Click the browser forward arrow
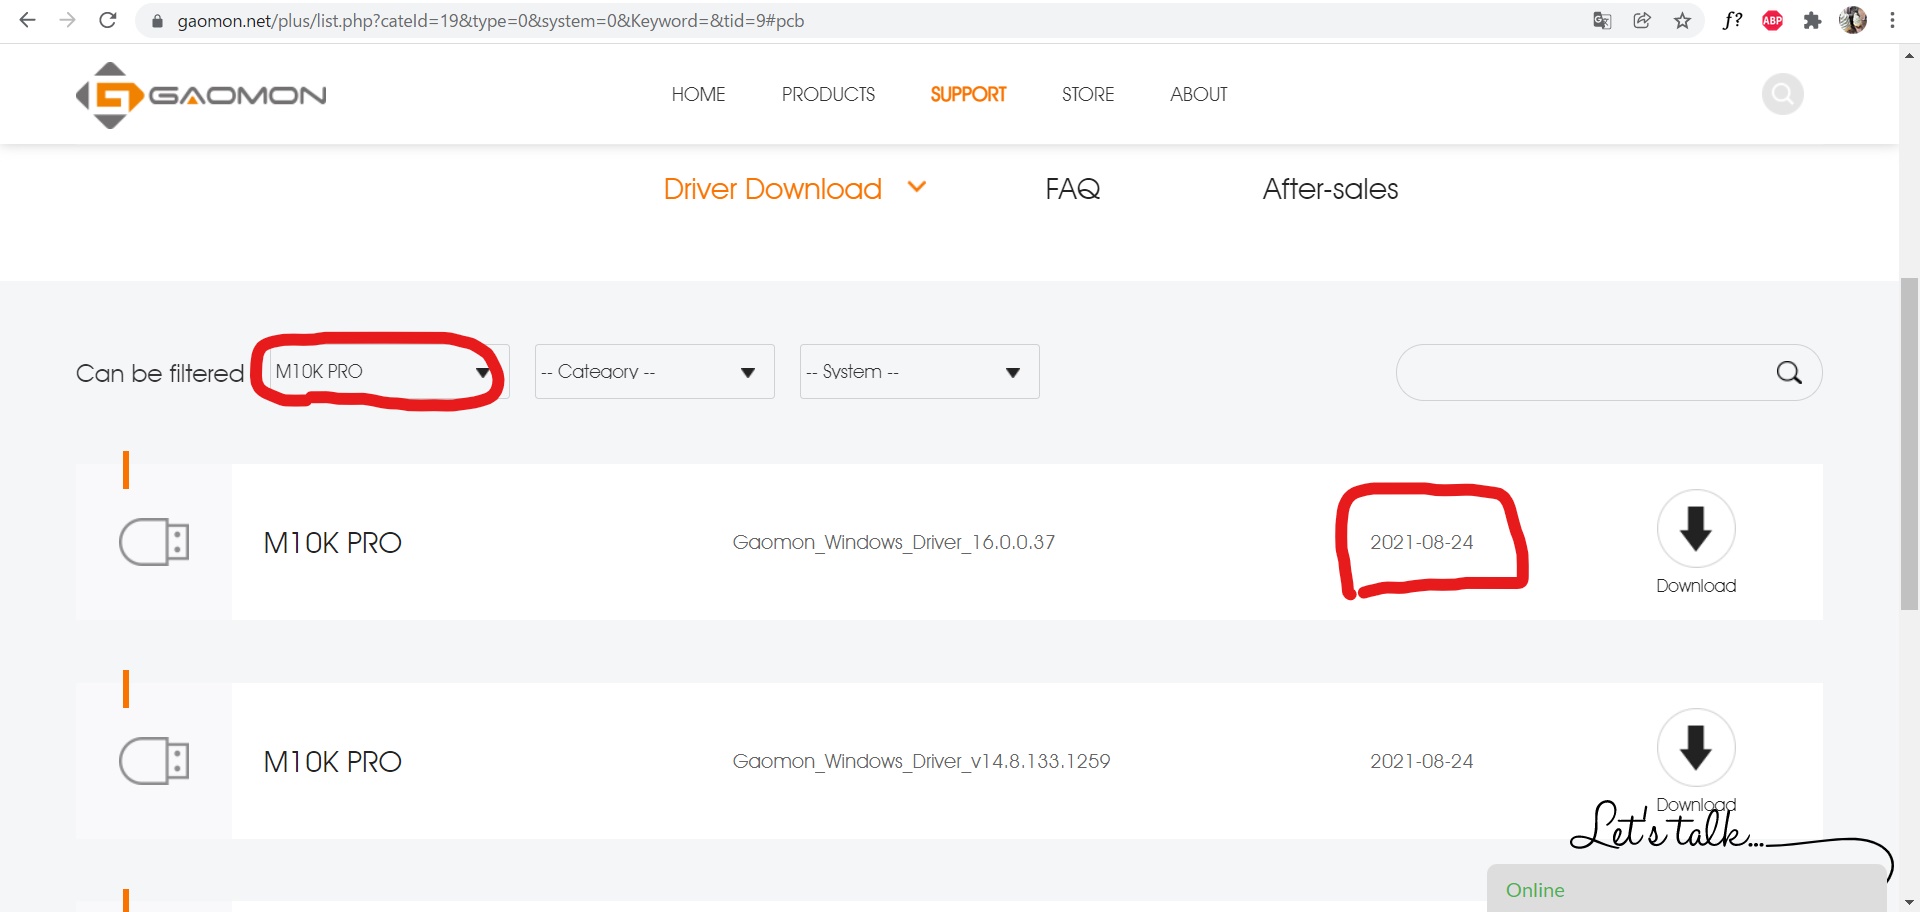Viewport: 1920px width, 912px height. [67, 20]
